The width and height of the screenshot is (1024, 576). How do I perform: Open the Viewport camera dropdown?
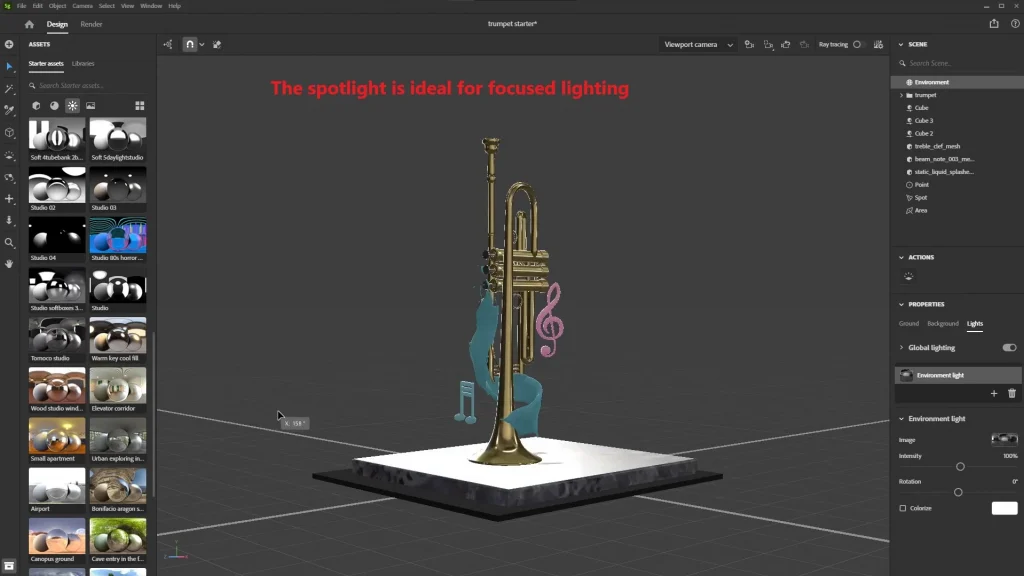click(698, 44)
